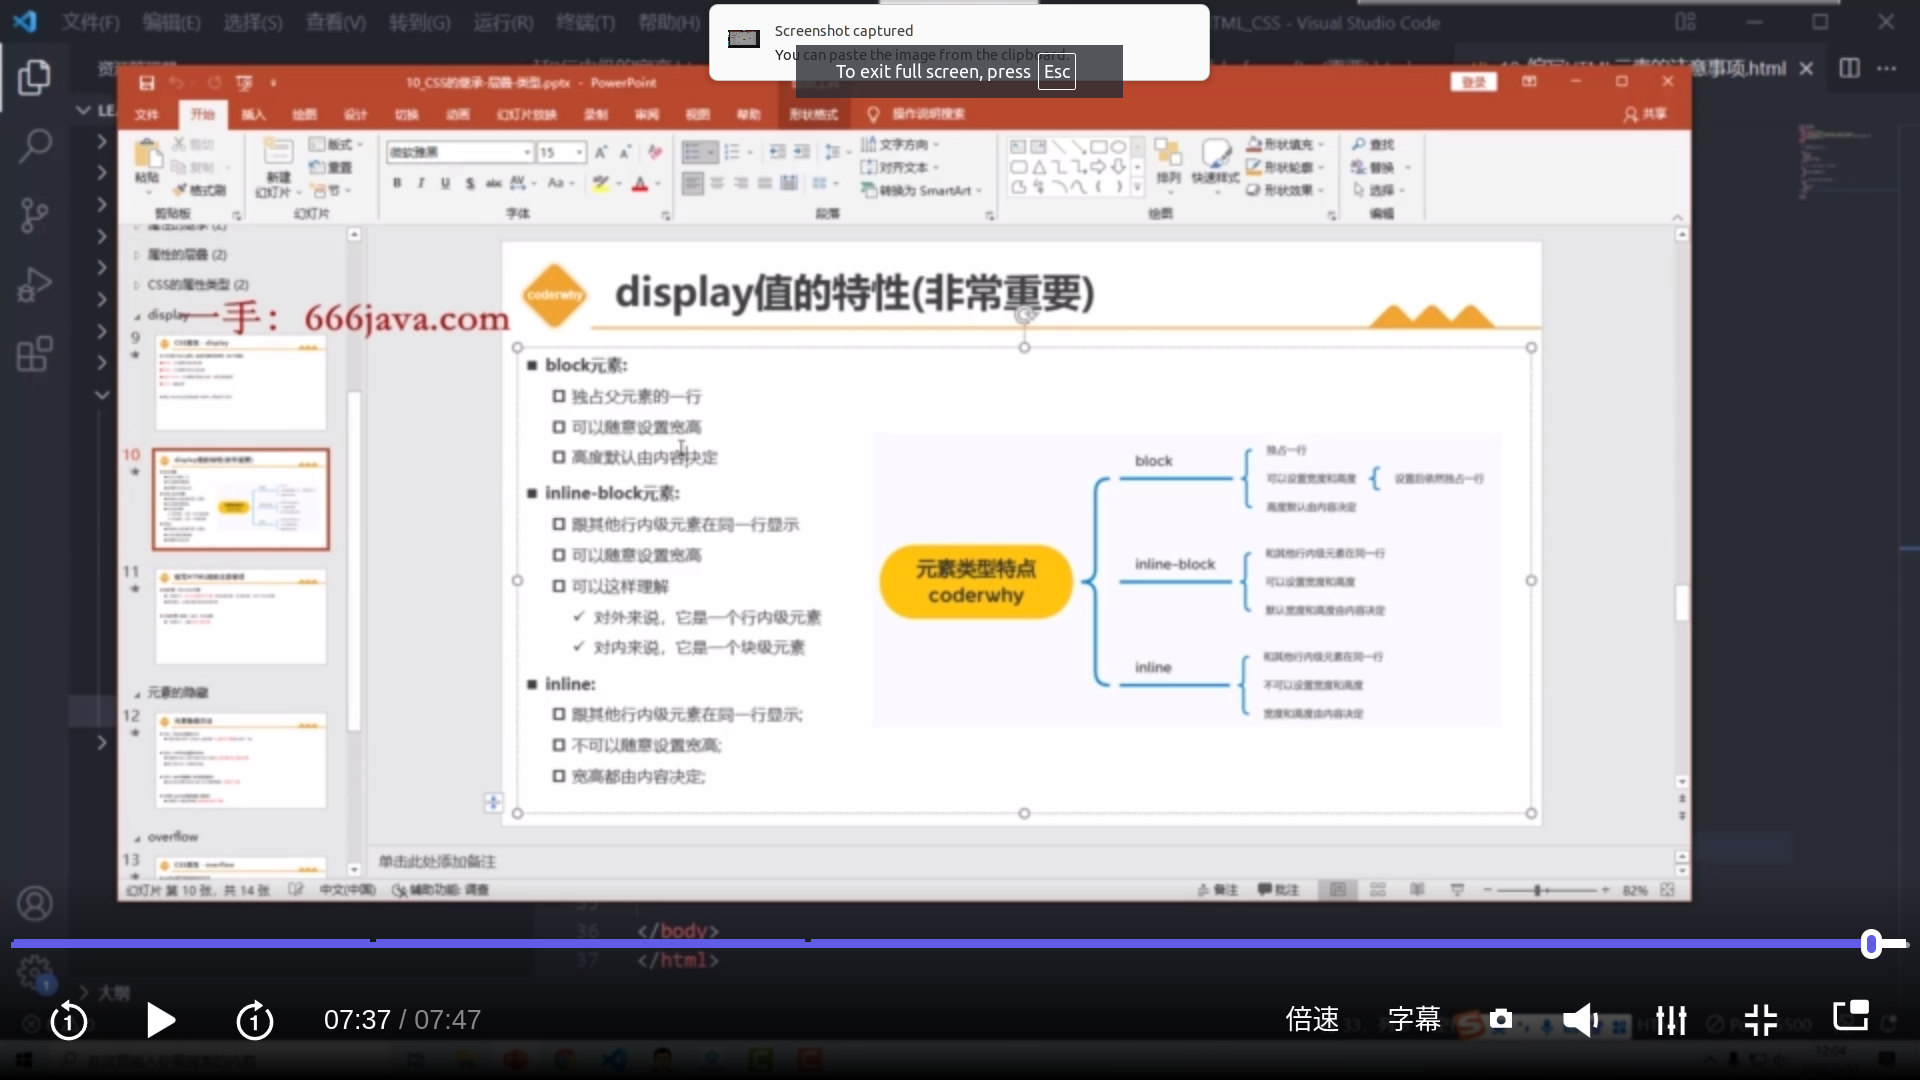Viewport: 1920px width, 1080px height.
Task: Mute the video volume
Action: [1581, 1020]
